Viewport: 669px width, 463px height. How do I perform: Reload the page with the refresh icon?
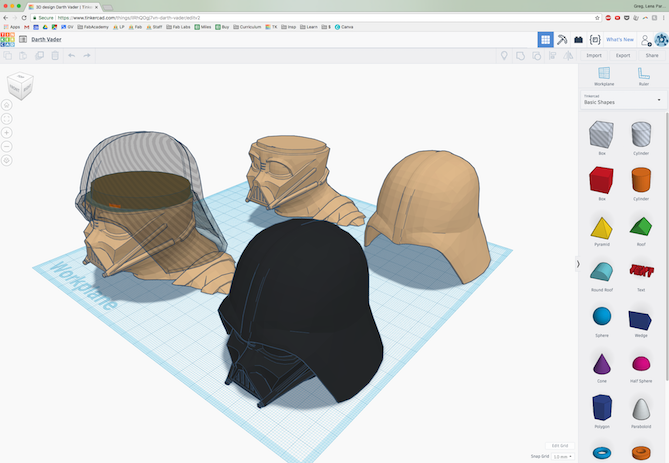point(24,18)
